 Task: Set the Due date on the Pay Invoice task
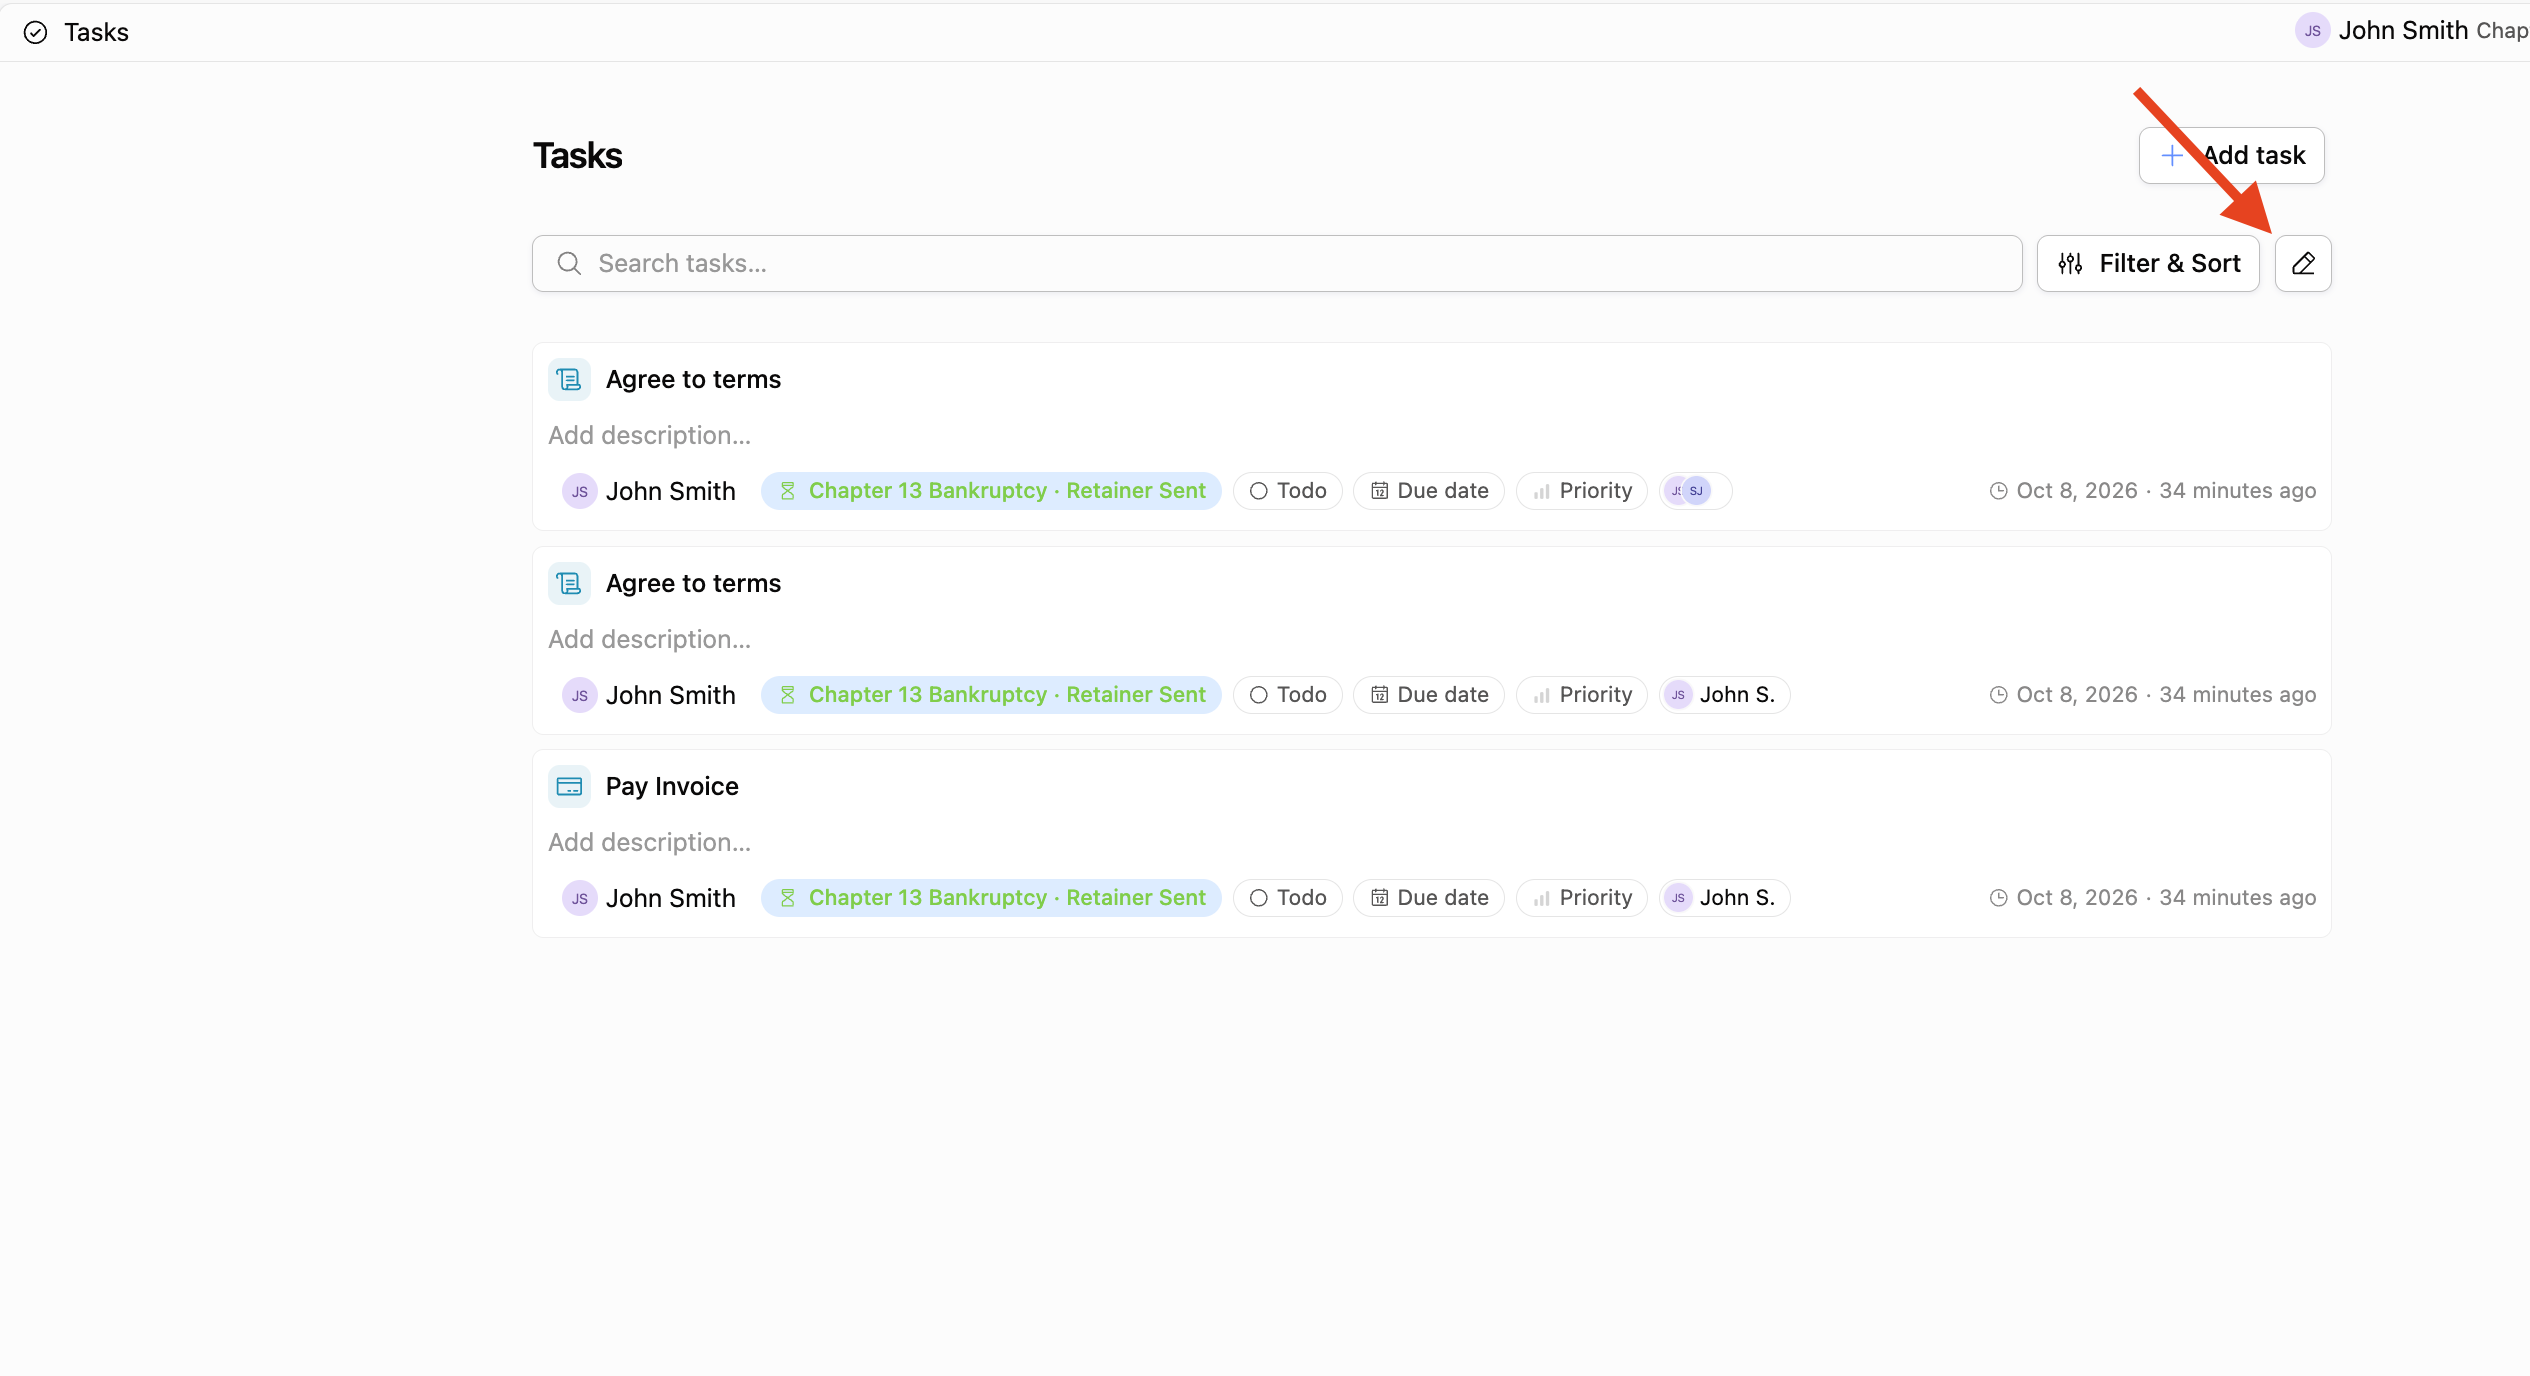(1429, 898)
